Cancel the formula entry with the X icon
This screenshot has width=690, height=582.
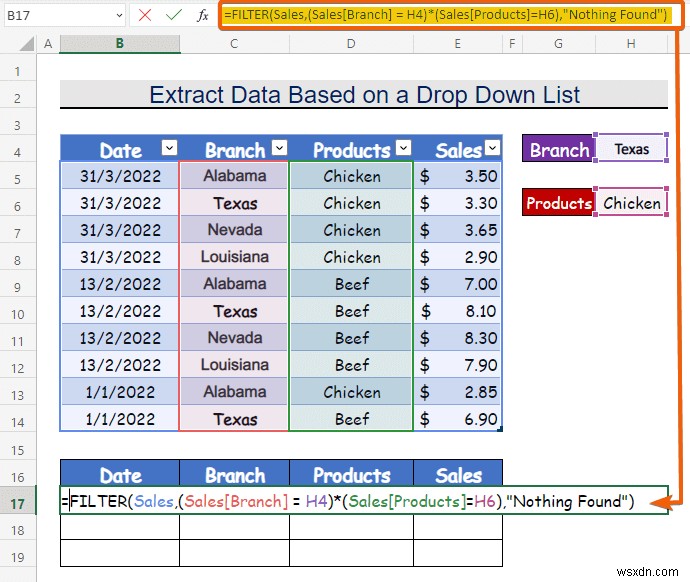click(145, 15)
